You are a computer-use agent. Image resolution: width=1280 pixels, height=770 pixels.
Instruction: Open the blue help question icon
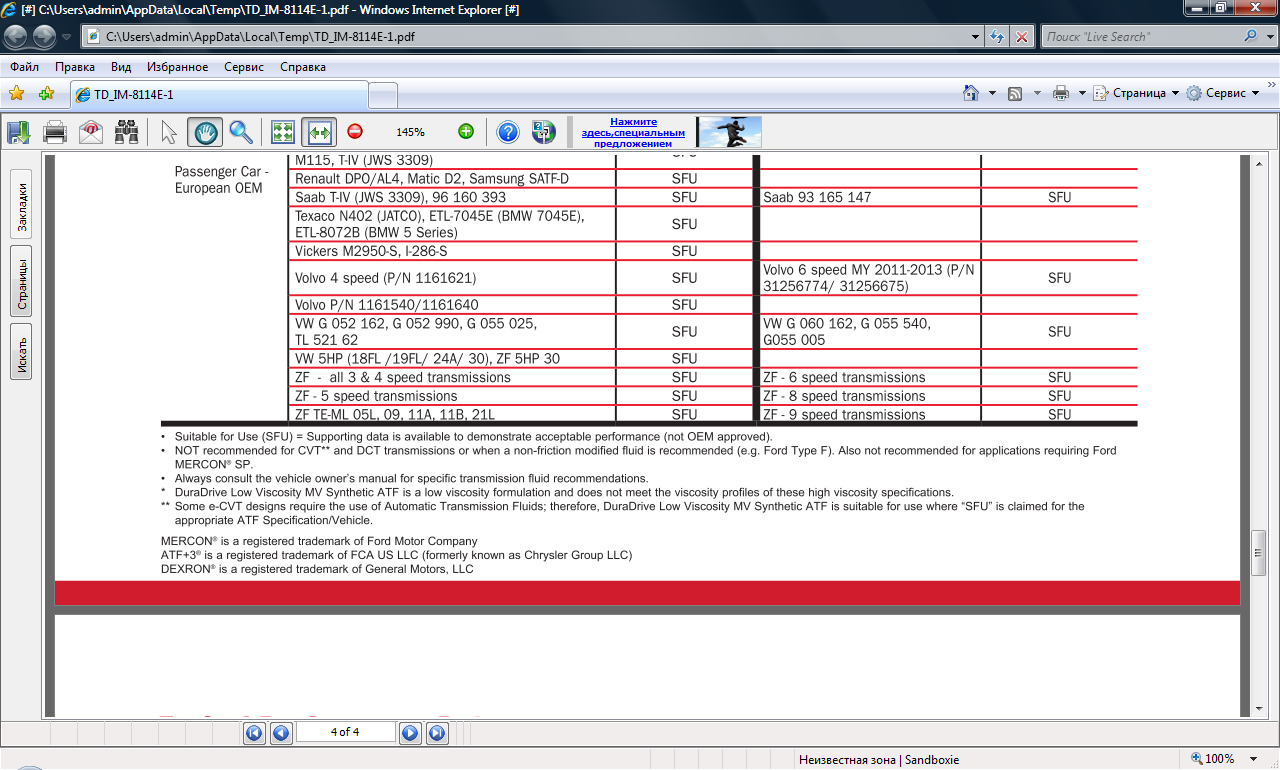[508, 132]
